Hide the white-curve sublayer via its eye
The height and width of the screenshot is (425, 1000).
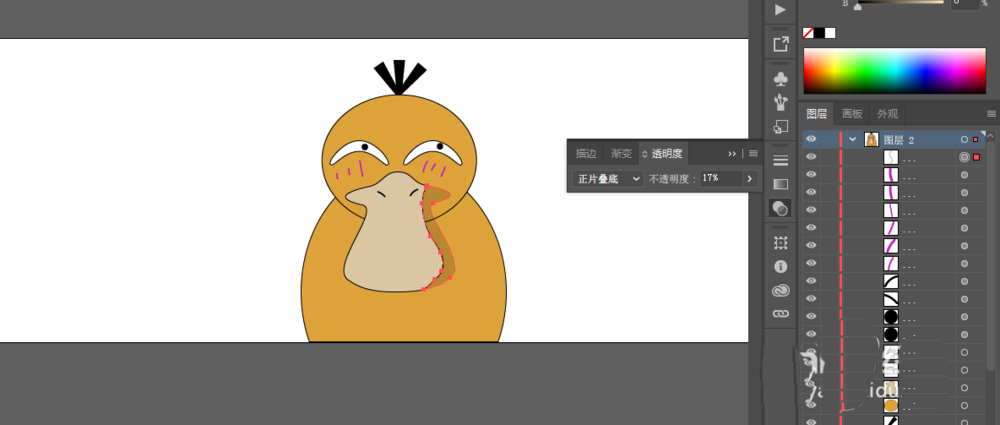click(811, 157)
